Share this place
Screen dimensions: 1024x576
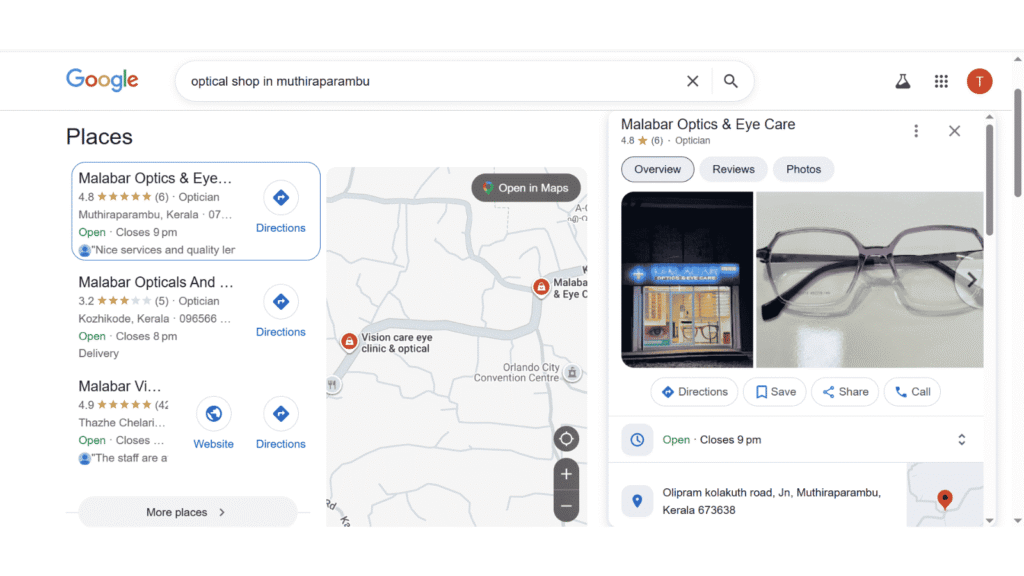coord(845,392)
